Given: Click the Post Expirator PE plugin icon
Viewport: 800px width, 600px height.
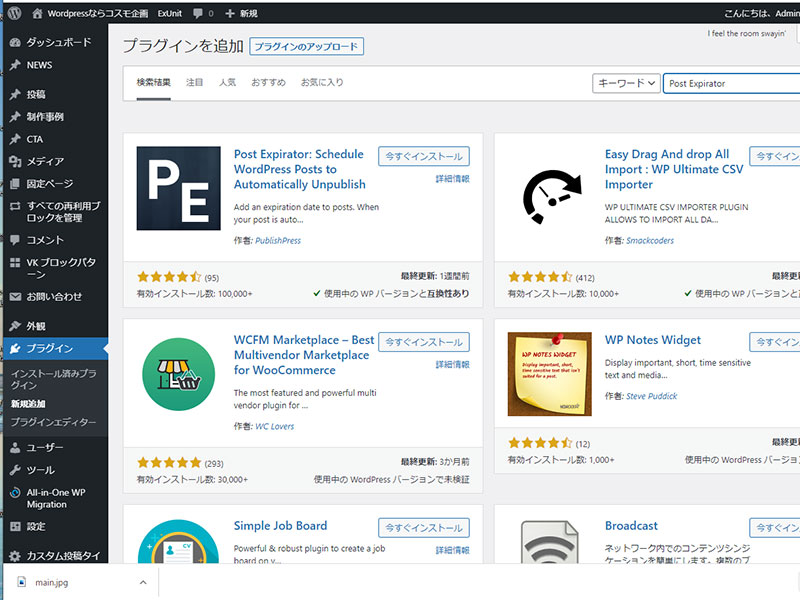Looking at the screenshot, I should (178, 189).
